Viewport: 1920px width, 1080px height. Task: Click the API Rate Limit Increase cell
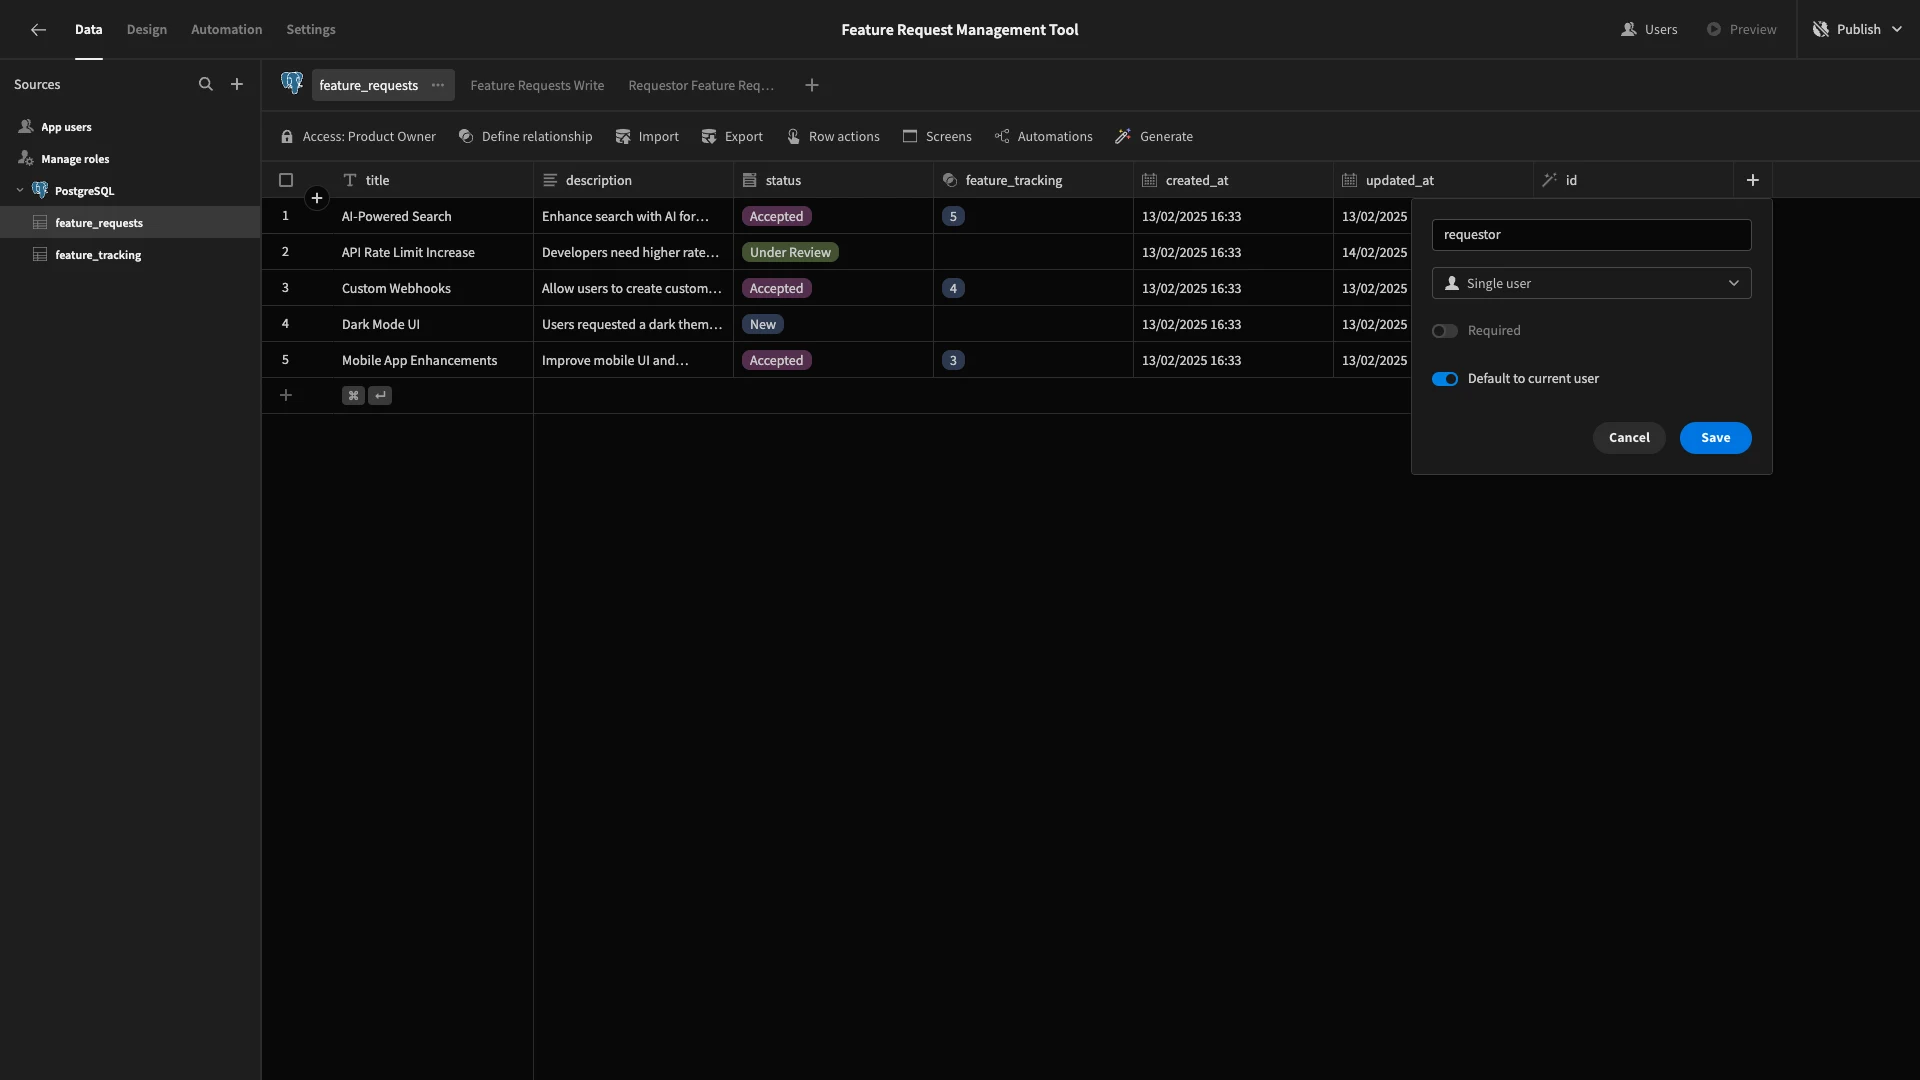pyautogui.click(x=433, y=253)
